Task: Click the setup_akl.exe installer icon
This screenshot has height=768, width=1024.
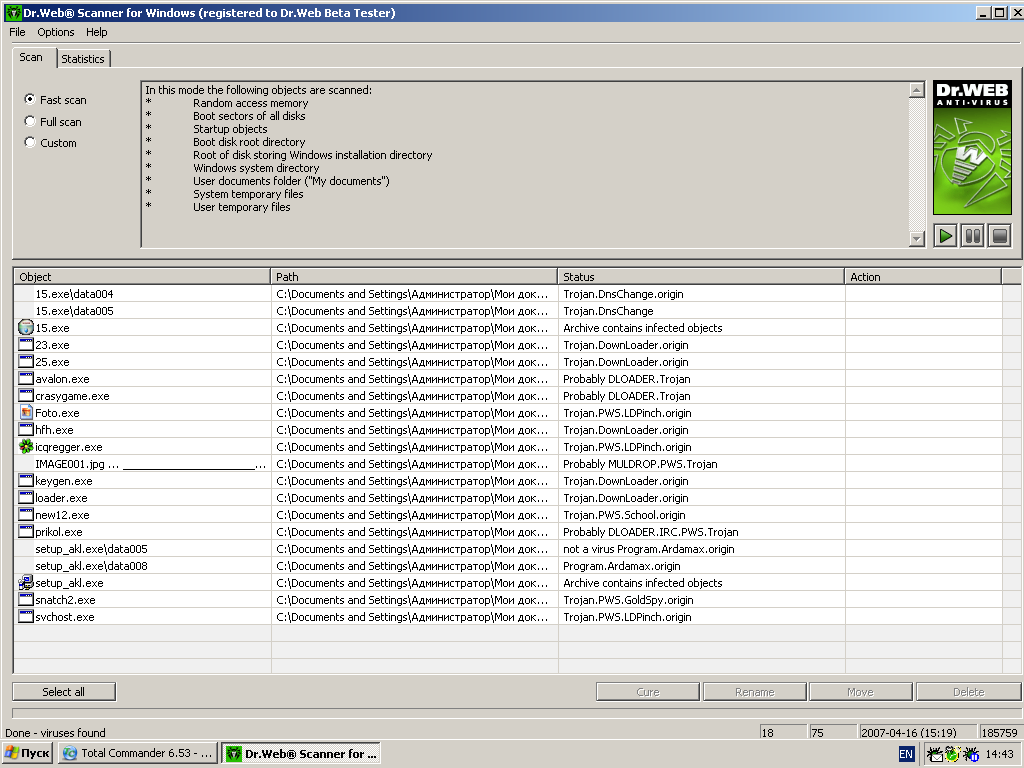Action: [x=25, y=583]
